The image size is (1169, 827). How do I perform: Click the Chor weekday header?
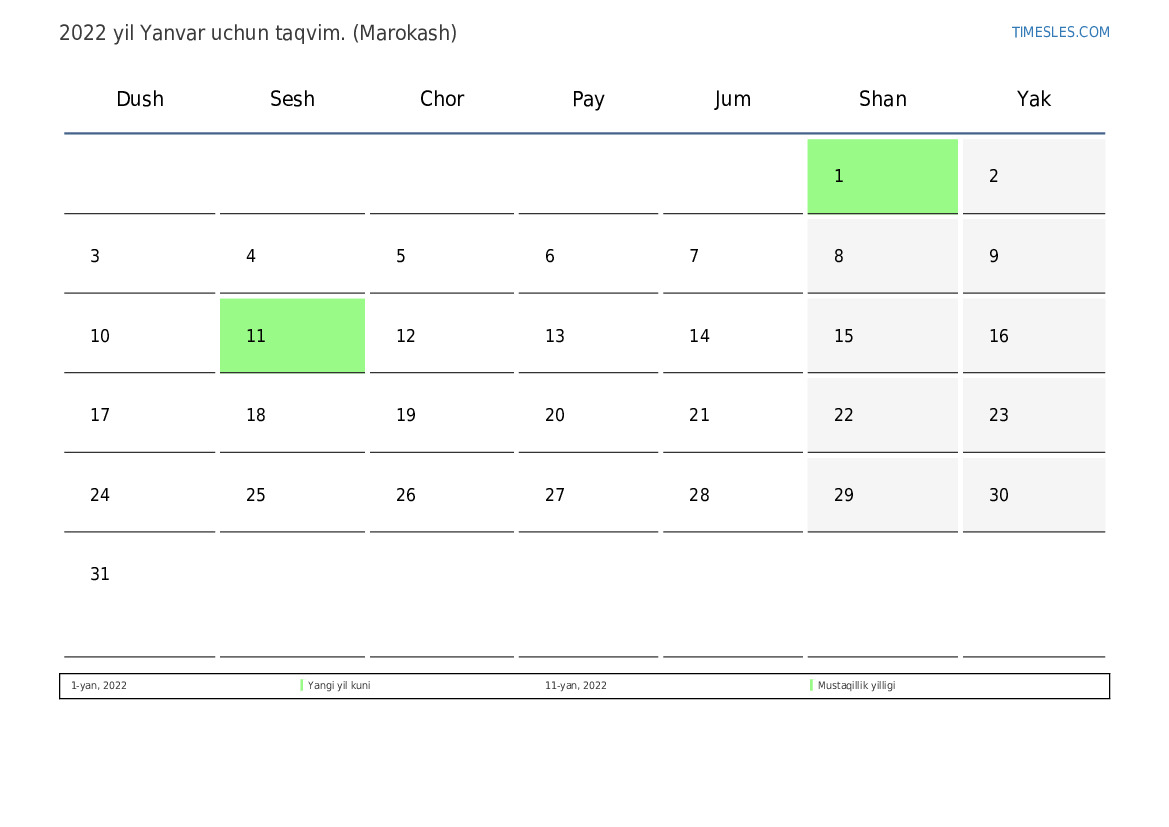pyautogui.click(x=441, y=99)
